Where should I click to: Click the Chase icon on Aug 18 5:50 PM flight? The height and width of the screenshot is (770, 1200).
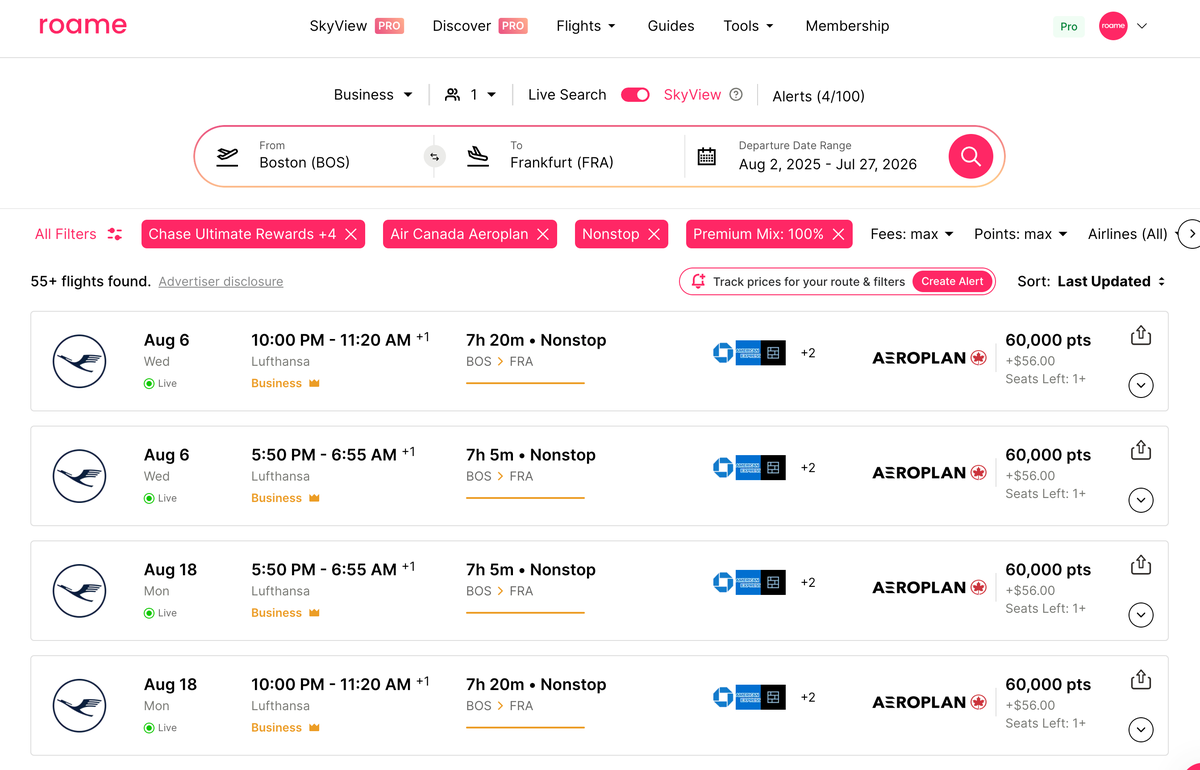[723, 583]
